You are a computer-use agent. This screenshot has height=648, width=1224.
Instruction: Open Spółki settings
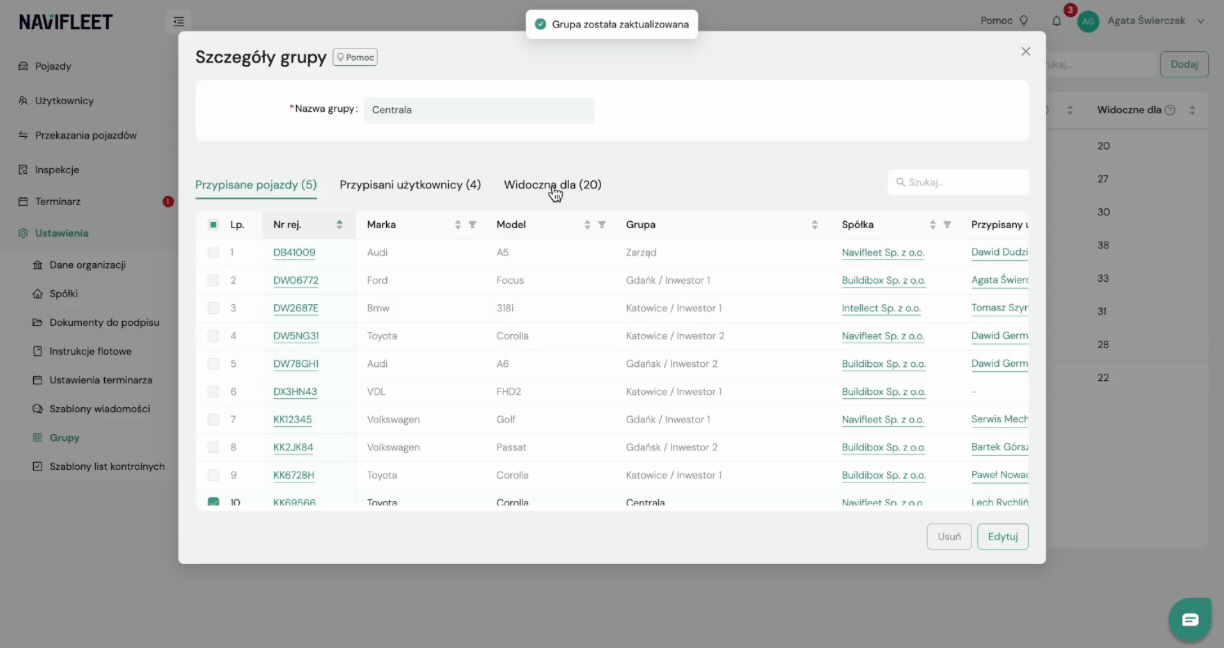point(63,294)
